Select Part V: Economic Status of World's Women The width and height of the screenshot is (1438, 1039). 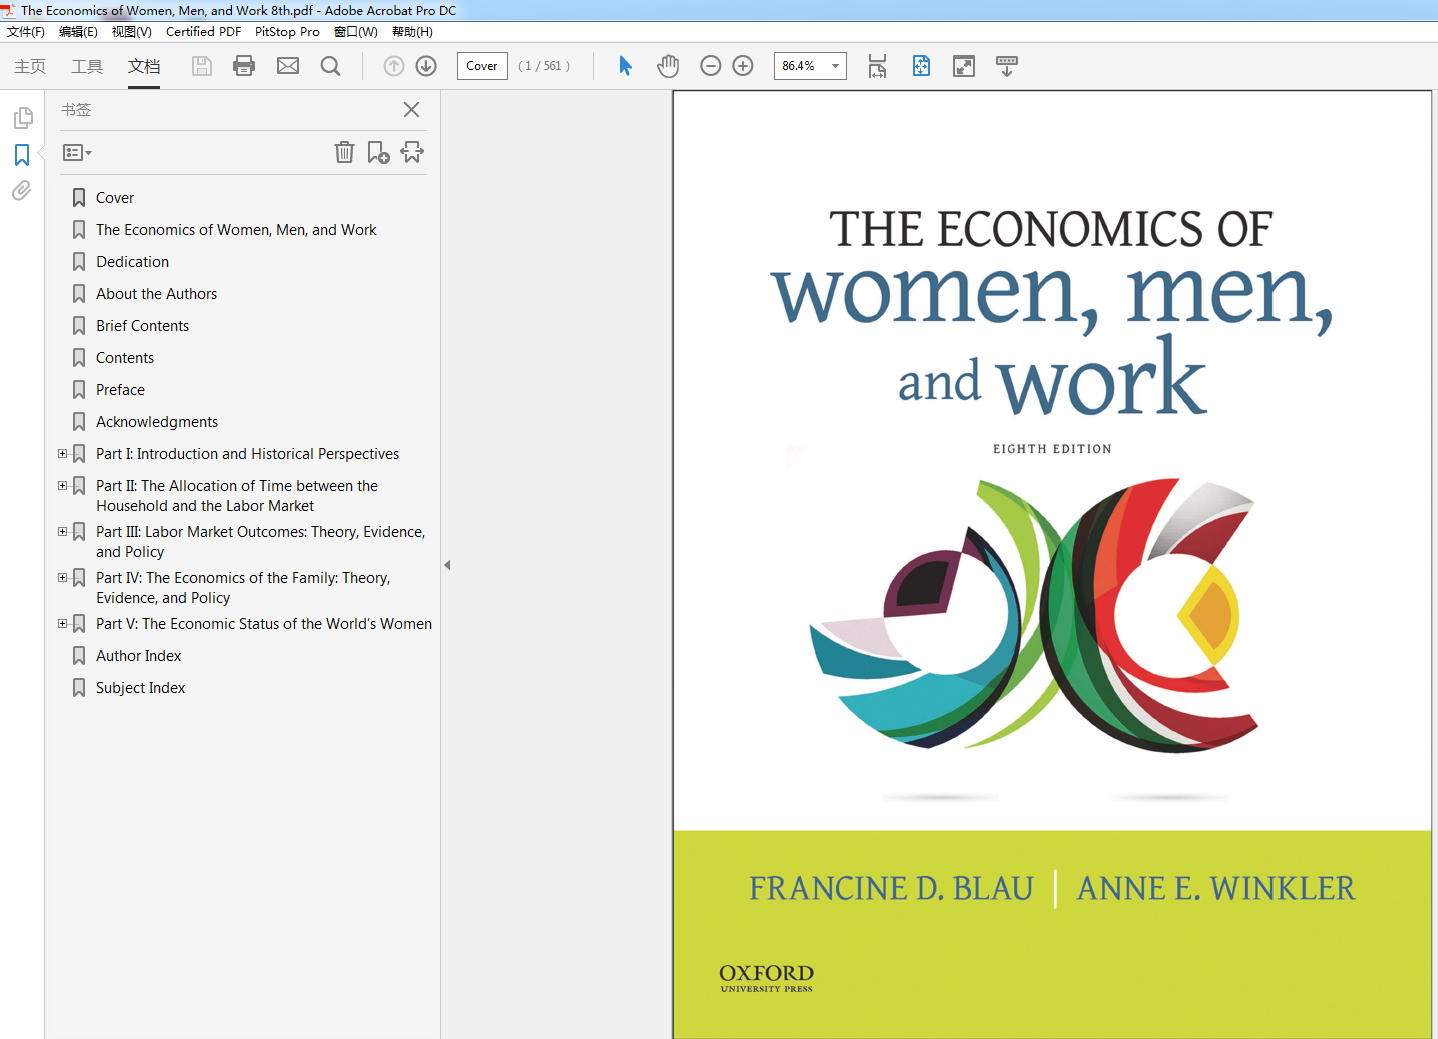tap(264, 624)
